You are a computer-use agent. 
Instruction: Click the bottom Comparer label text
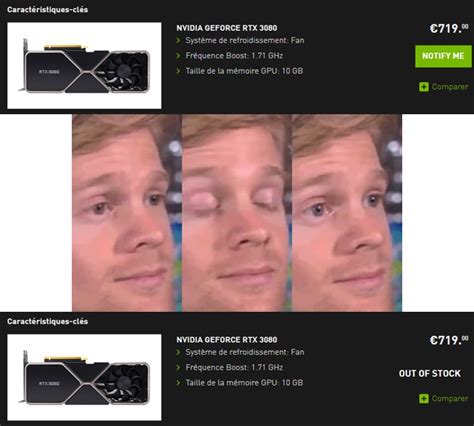(450, 399)
